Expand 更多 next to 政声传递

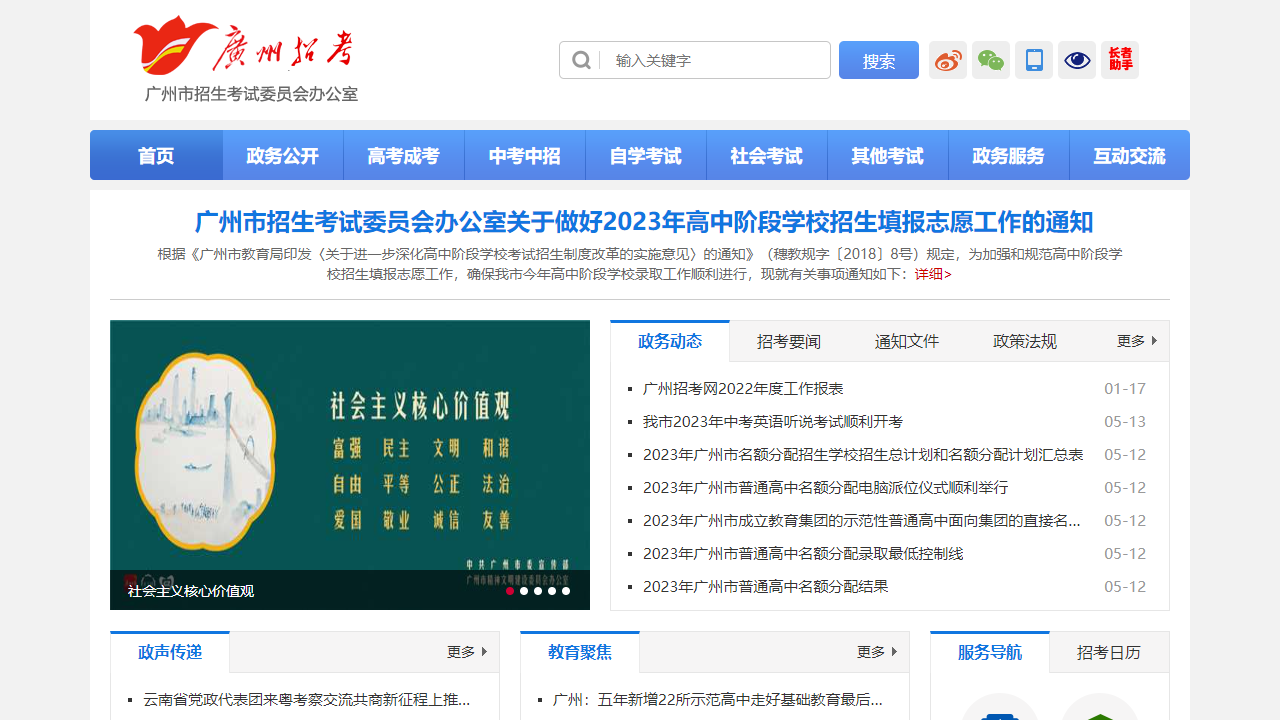click(467, 652)
